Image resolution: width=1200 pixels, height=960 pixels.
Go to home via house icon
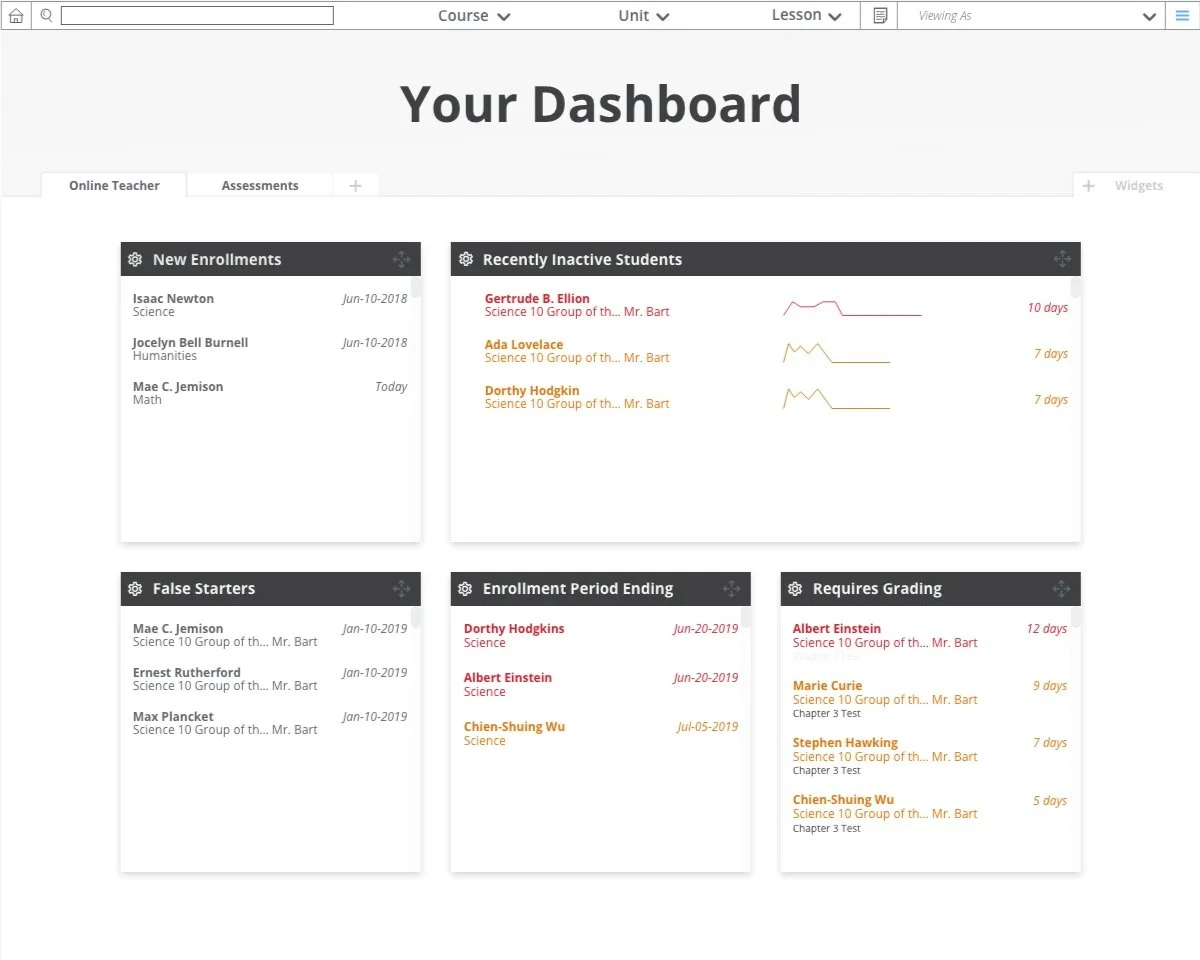tap(16, 16)
